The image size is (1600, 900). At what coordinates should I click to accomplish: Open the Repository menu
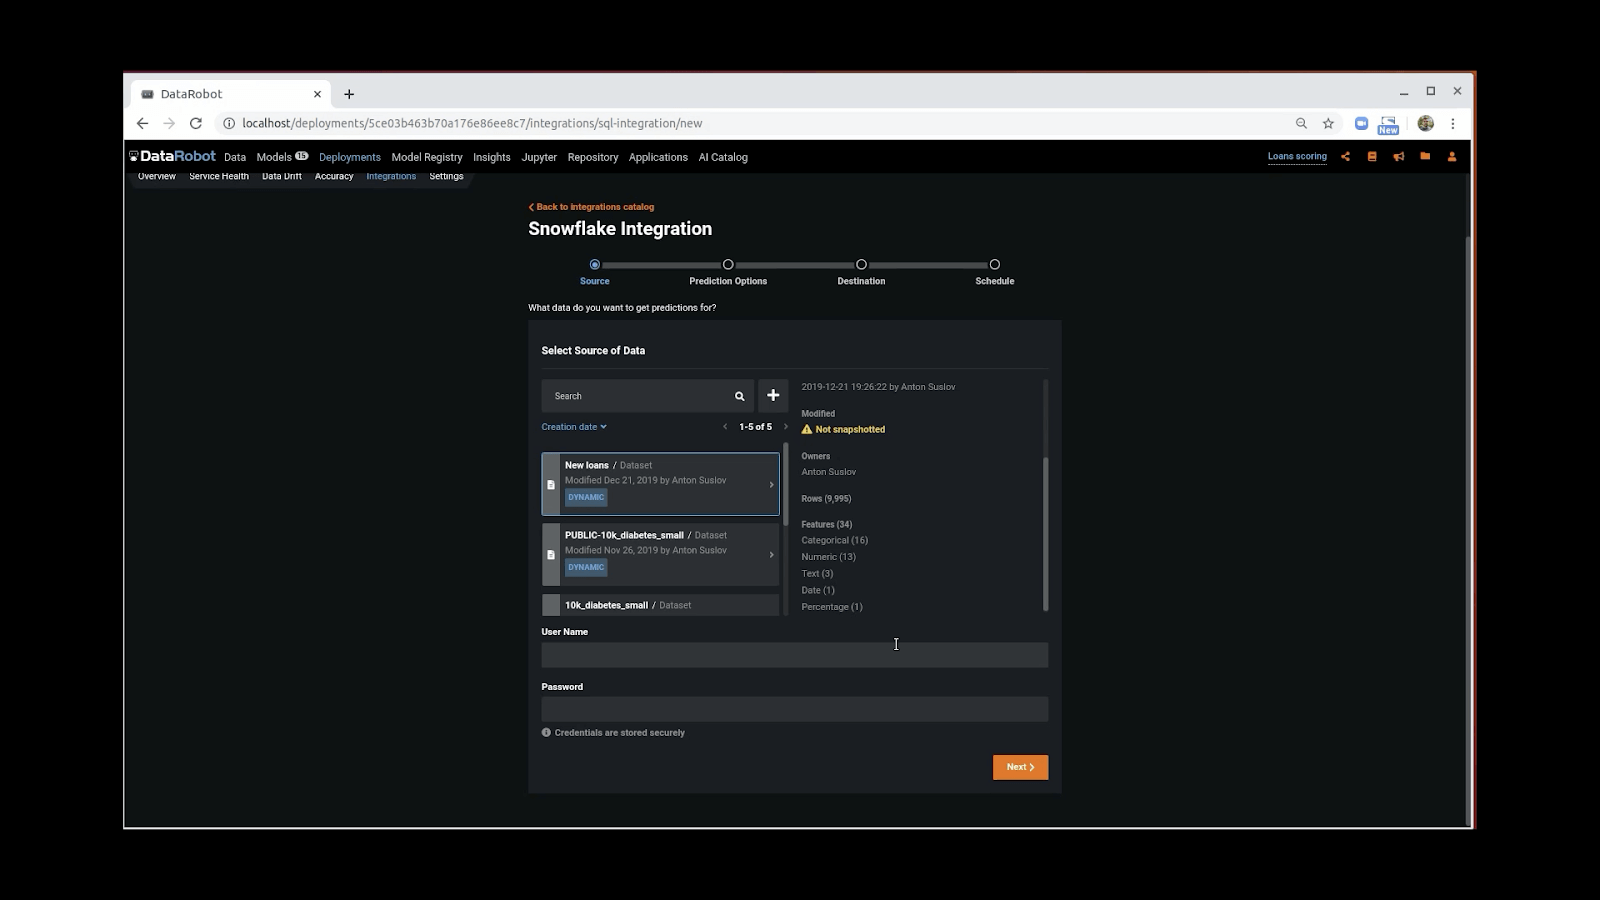[x=593, y=157]
